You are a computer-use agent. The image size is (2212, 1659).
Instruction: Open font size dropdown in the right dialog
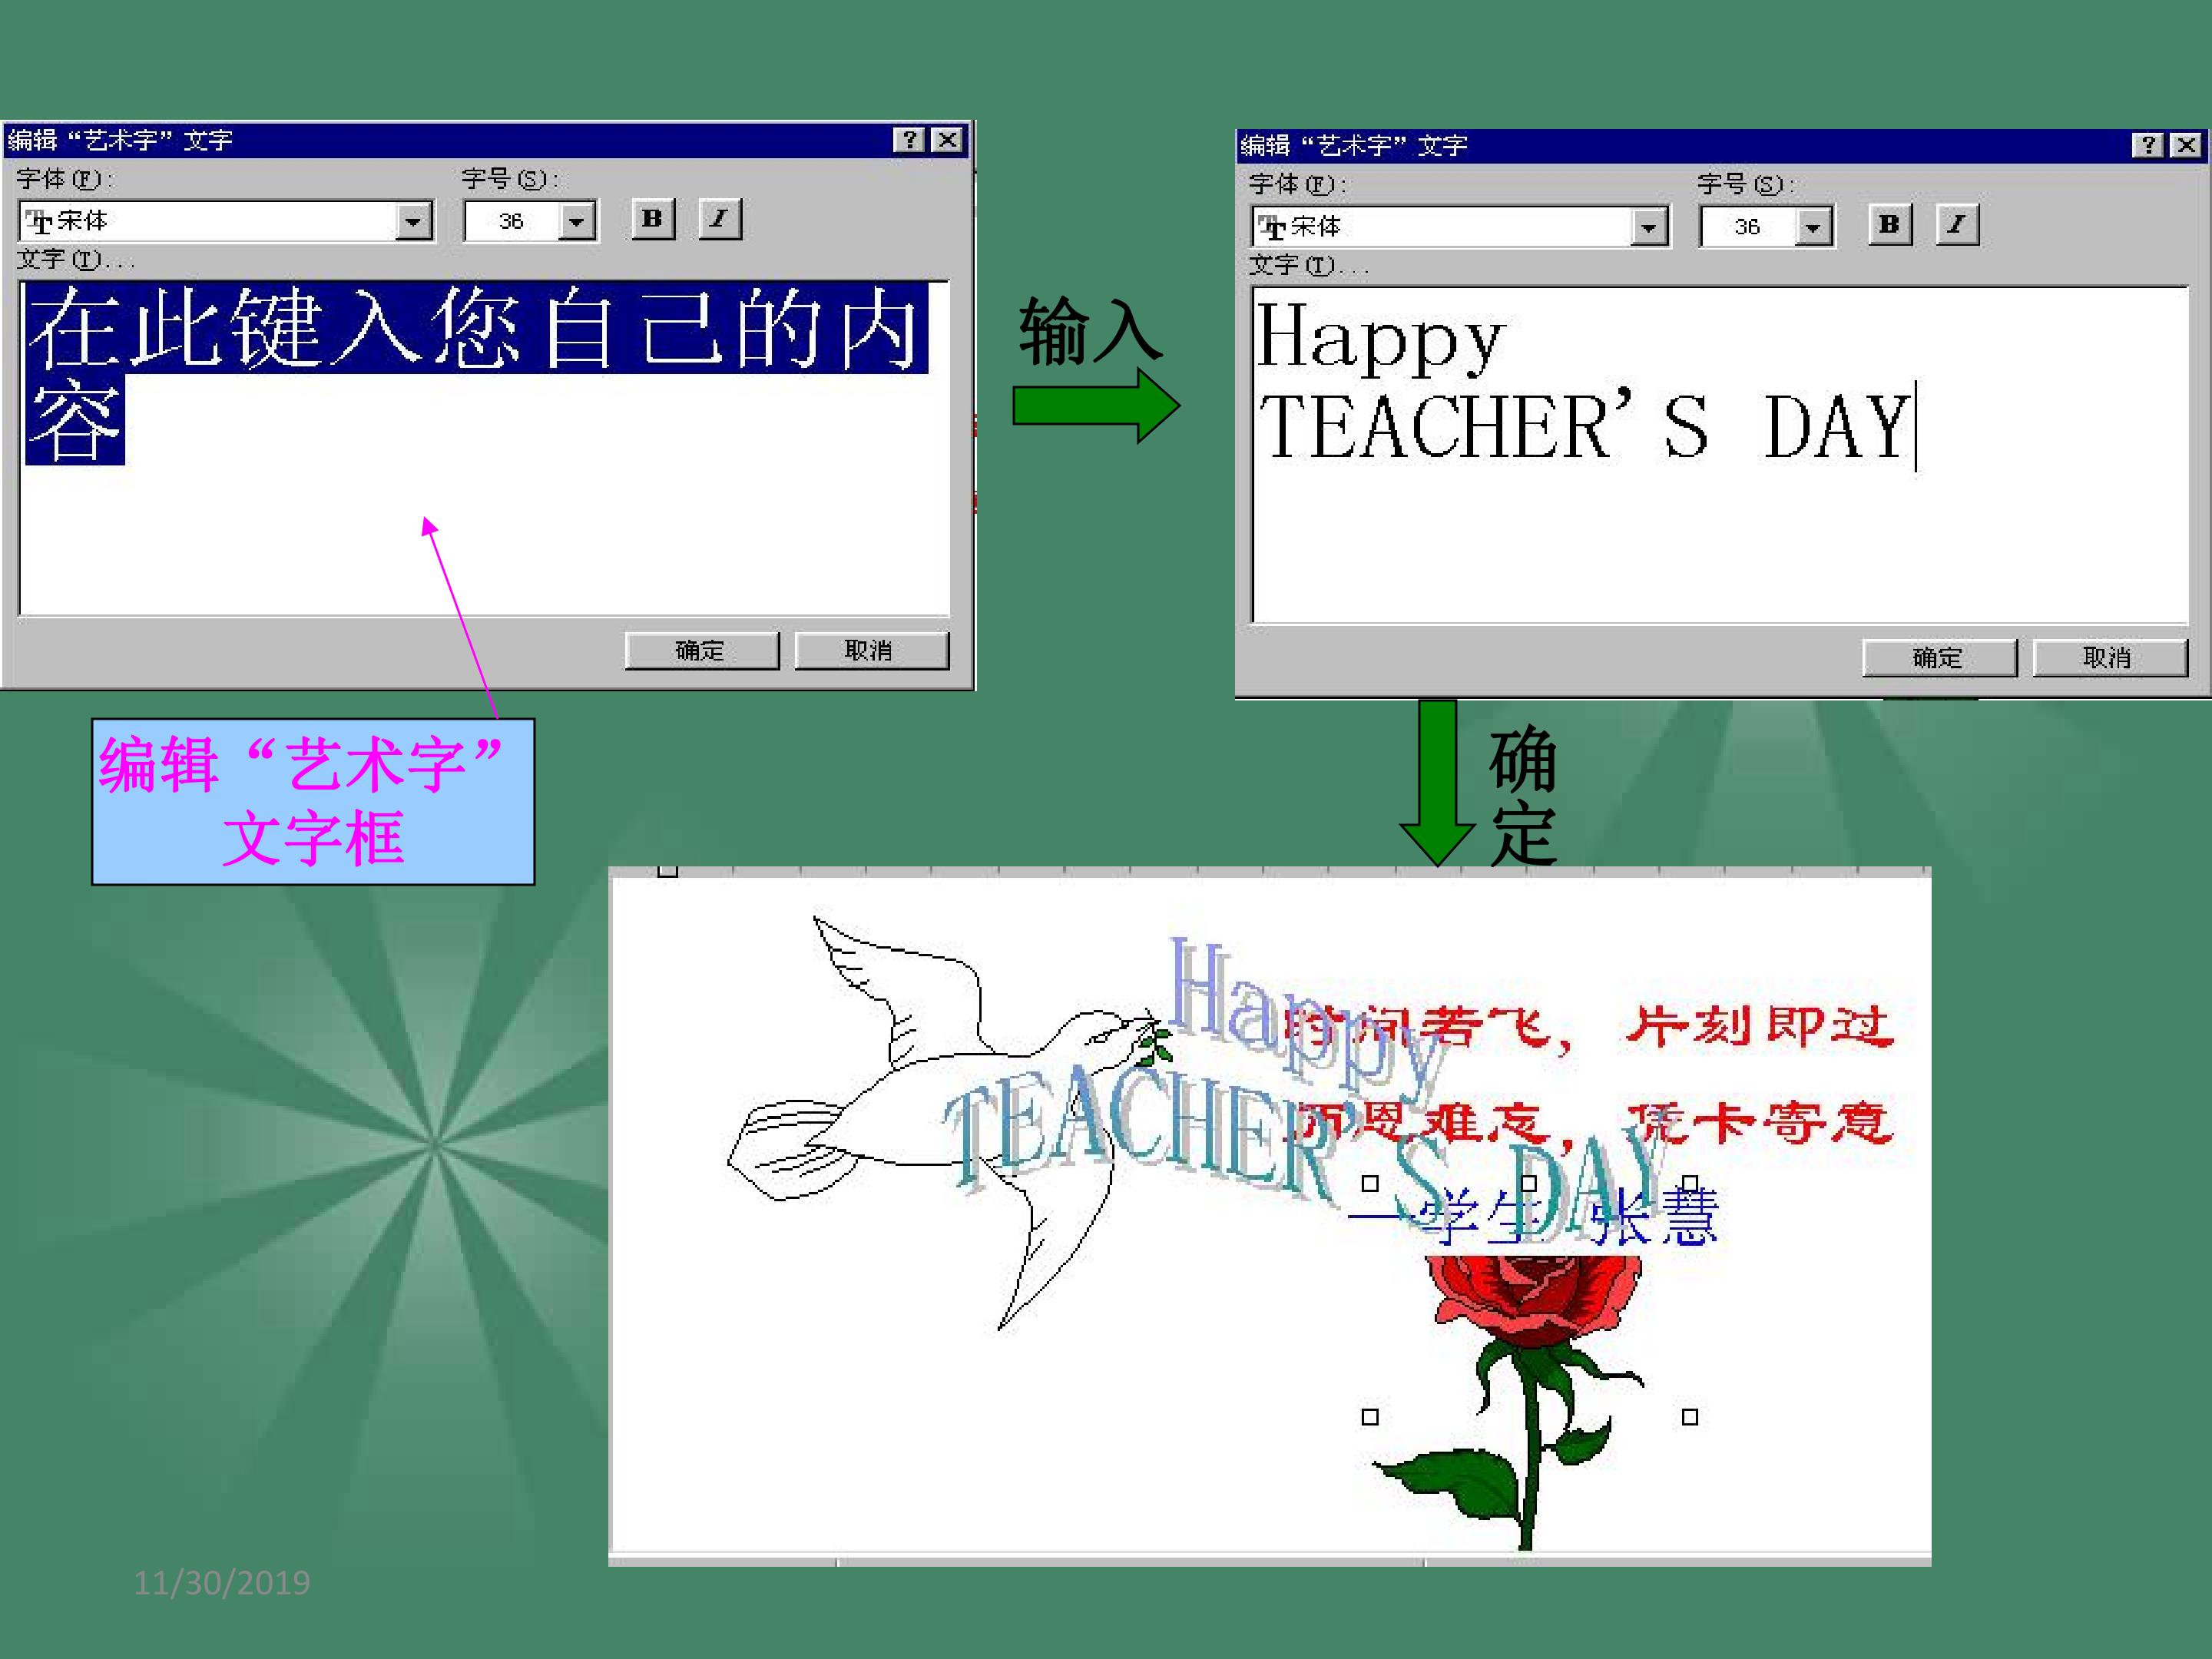(x=1813, y=228)
